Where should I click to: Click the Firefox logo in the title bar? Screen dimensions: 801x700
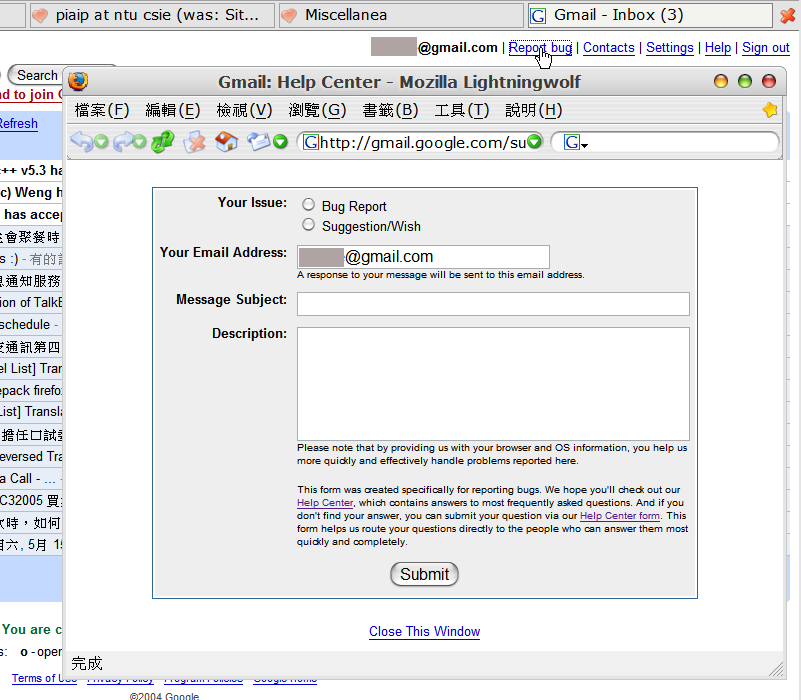pyautogui.click(x=78, y=81)
